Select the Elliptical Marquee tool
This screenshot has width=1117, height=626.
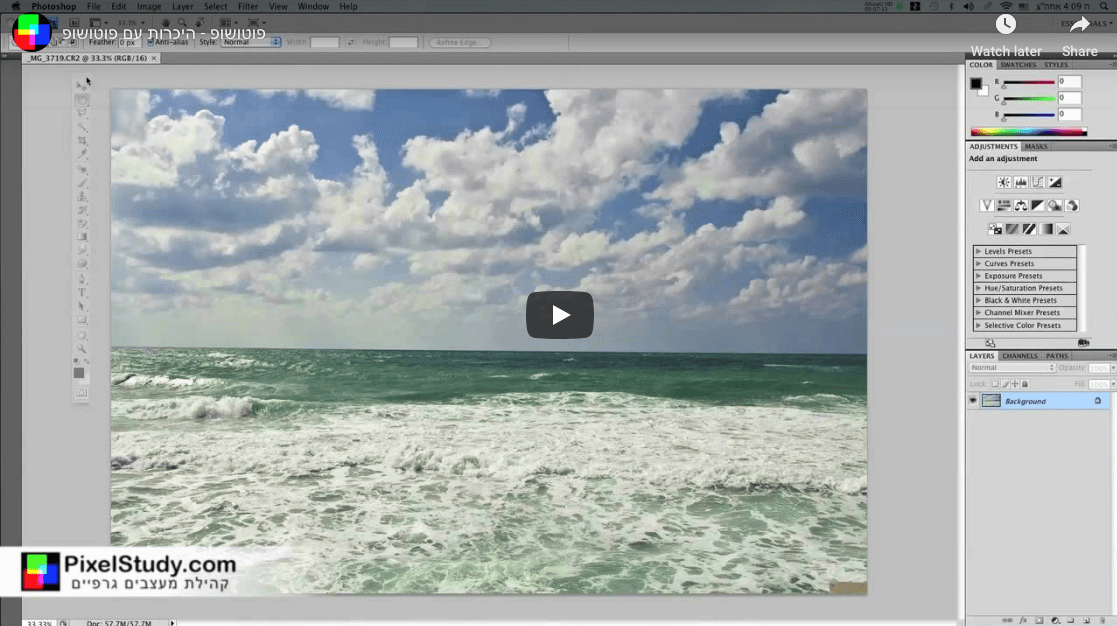point(81,100)
